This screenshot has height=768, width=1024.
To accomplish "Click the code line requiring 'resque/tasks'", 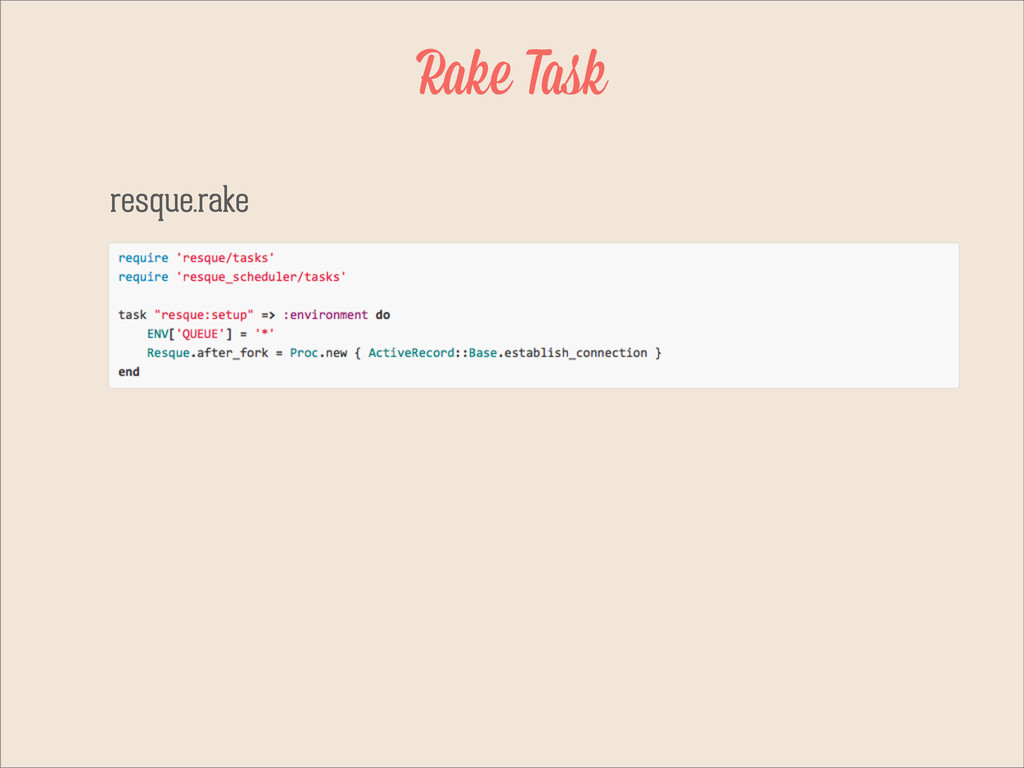I will tap(197, 258).
